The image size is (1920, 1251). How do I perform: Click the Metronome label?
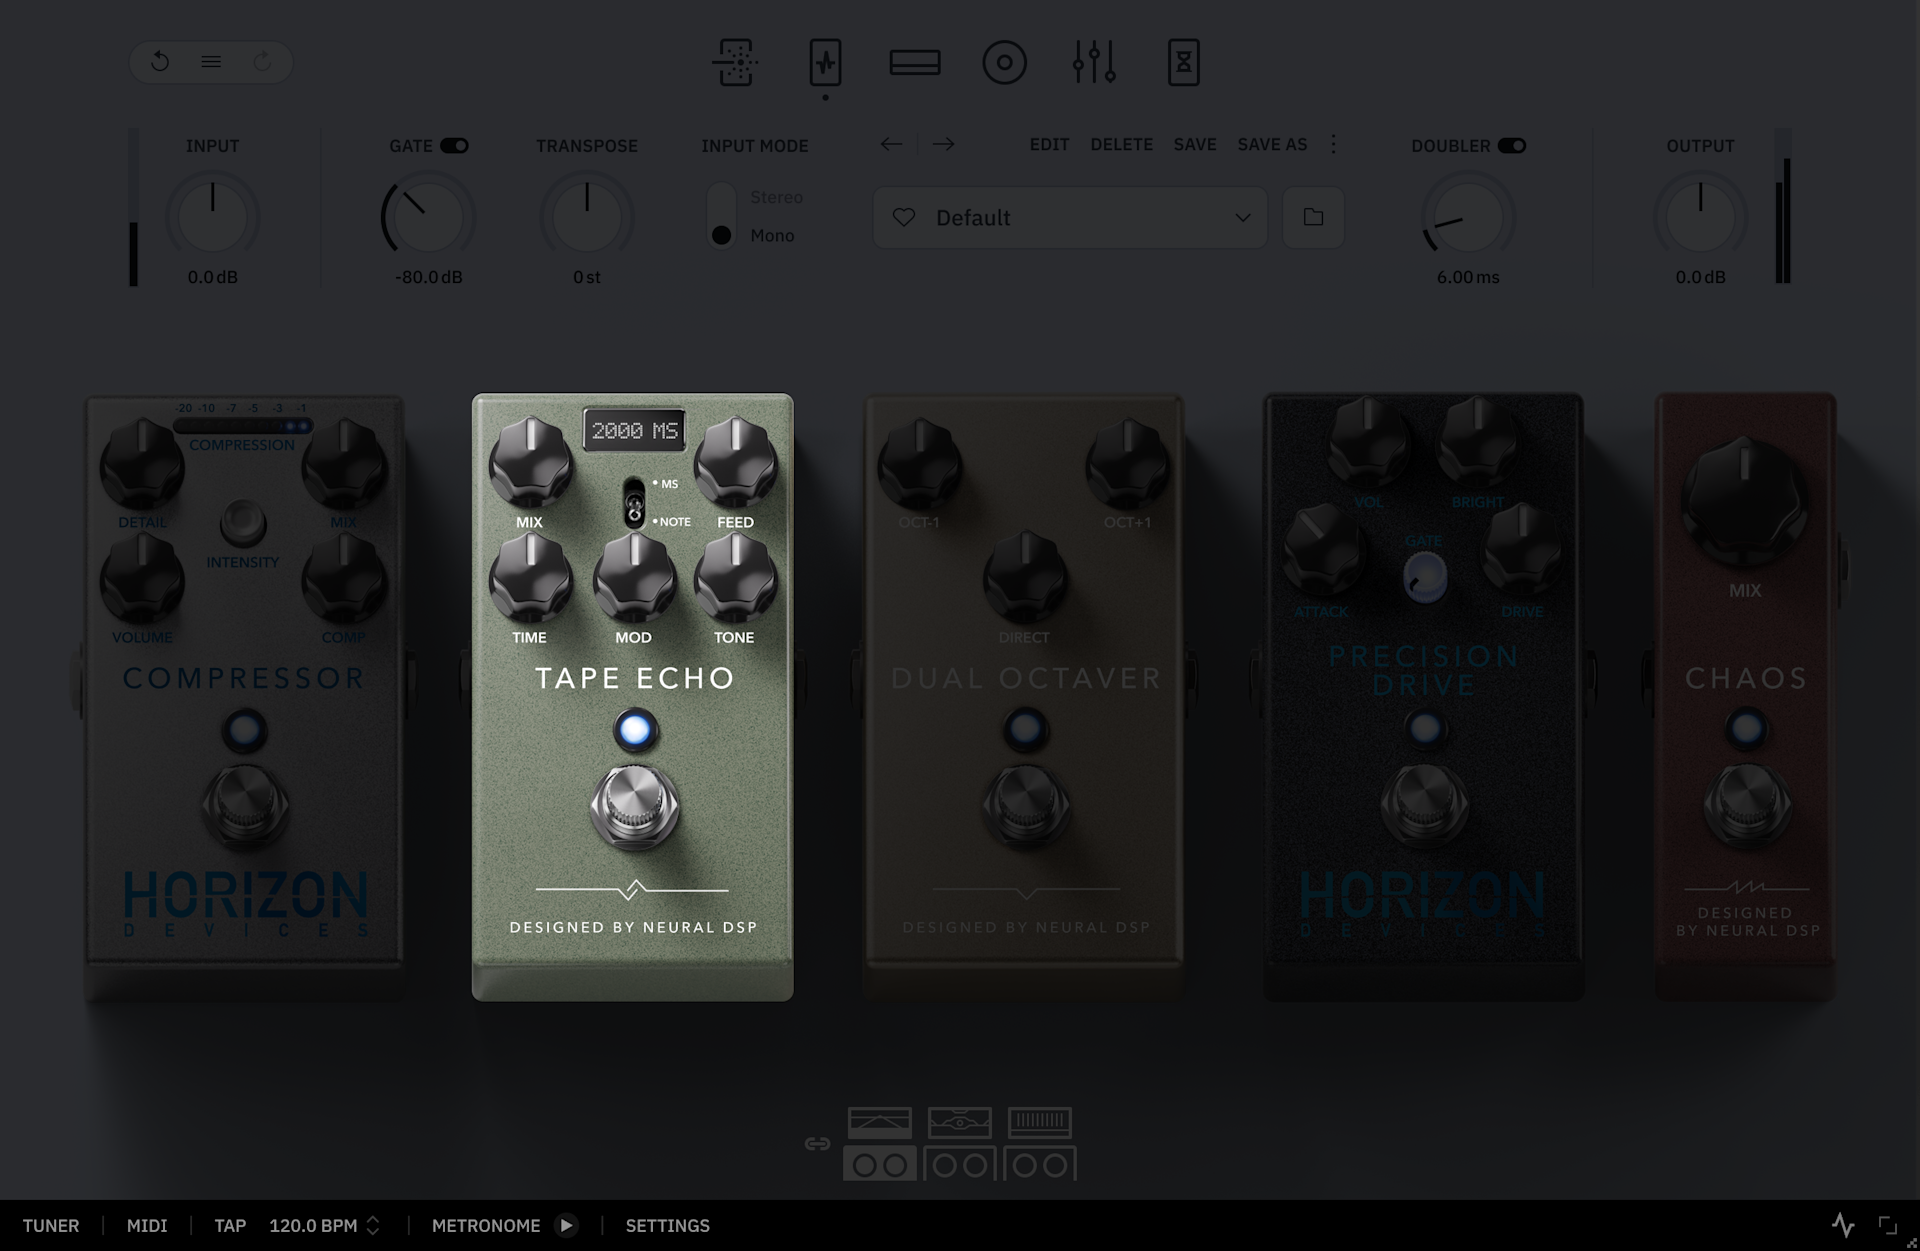click(486, 1225)
